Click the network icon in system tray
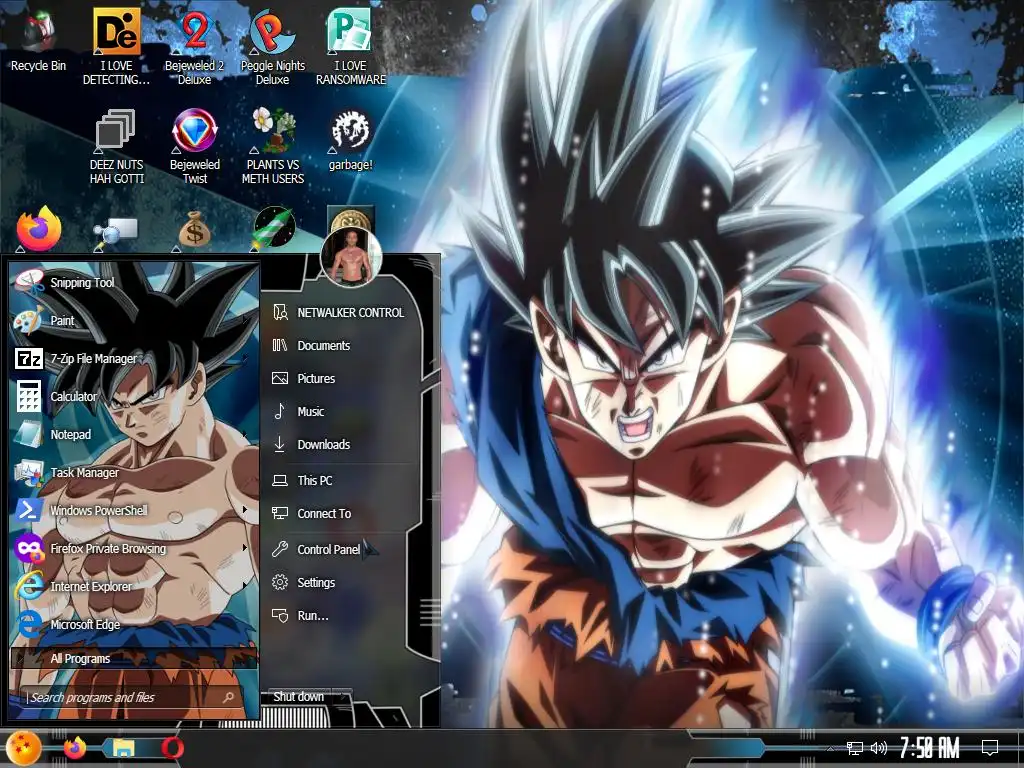 855,748
